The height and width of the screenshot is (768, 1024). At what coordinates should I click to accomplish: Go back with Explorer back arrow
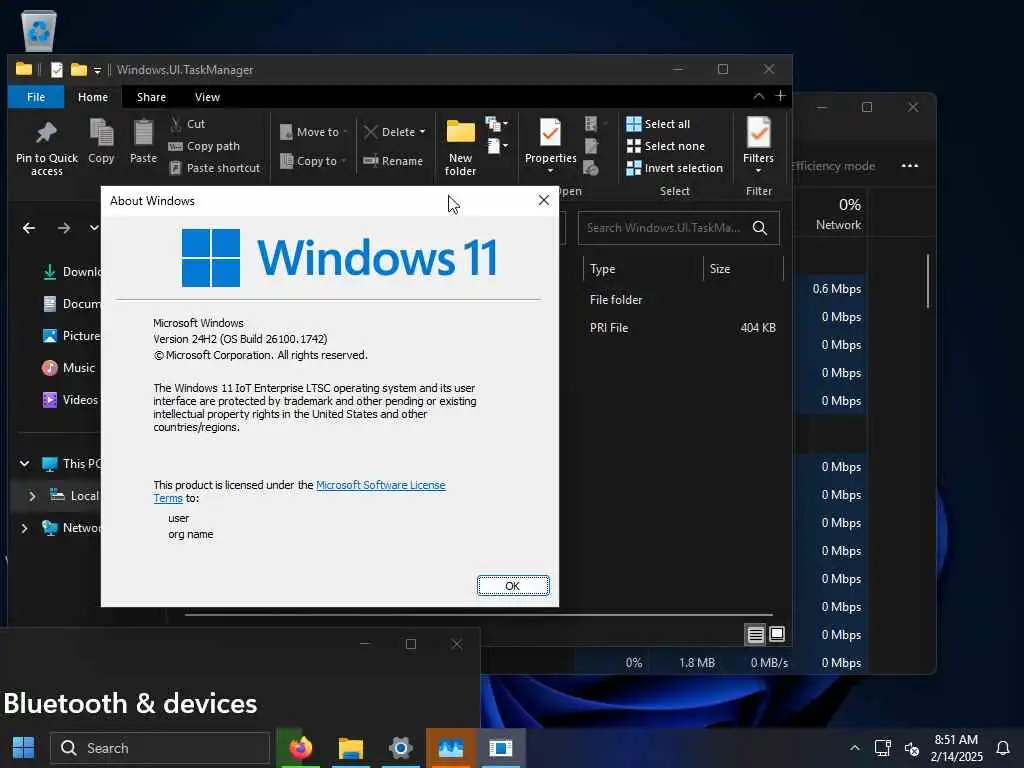pos(29,228)
